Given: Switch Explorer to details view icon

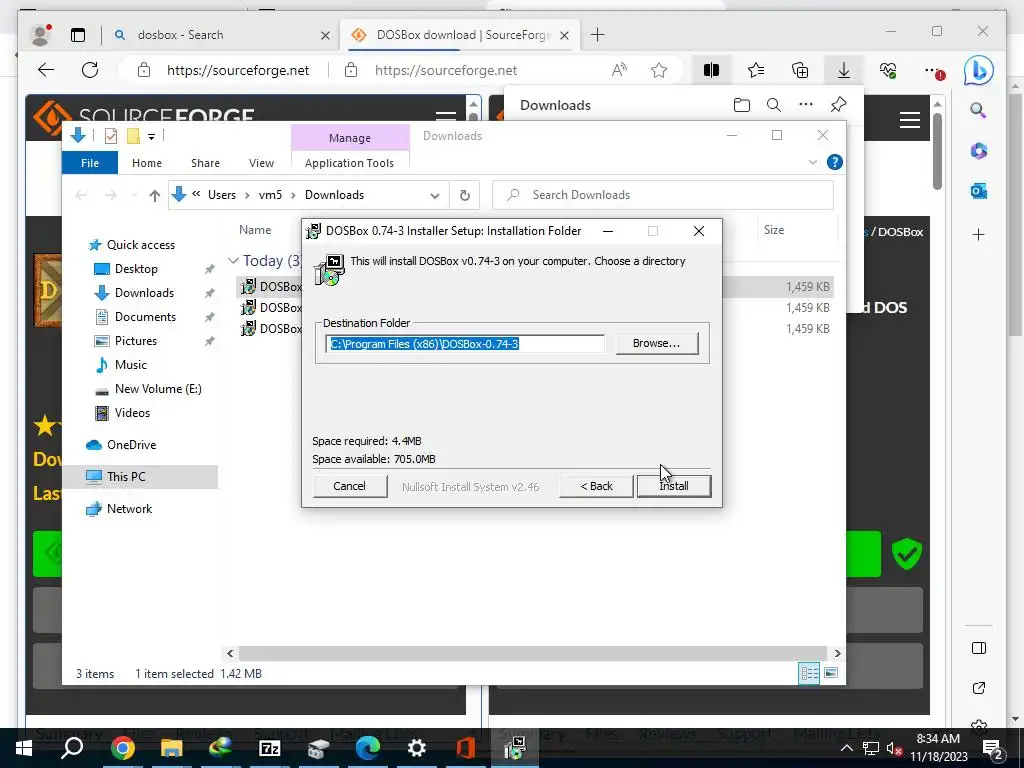Looking at the screenshot, I should tap(809, 673).
